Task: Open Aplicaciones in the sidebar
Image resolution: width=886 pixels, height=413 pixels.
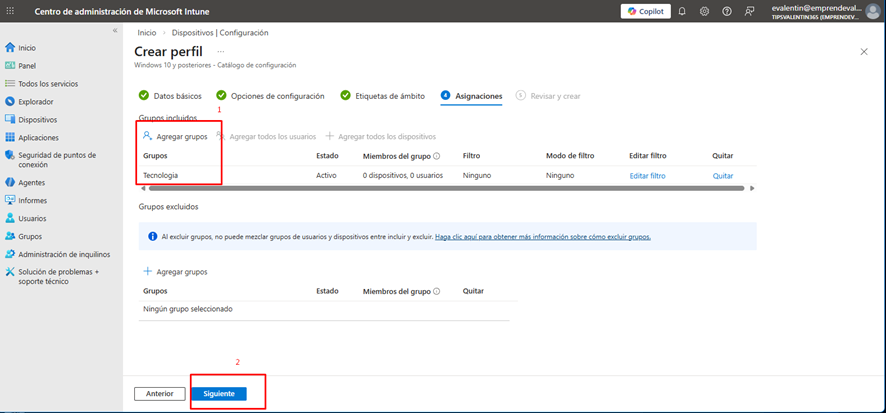Action: 38,137
